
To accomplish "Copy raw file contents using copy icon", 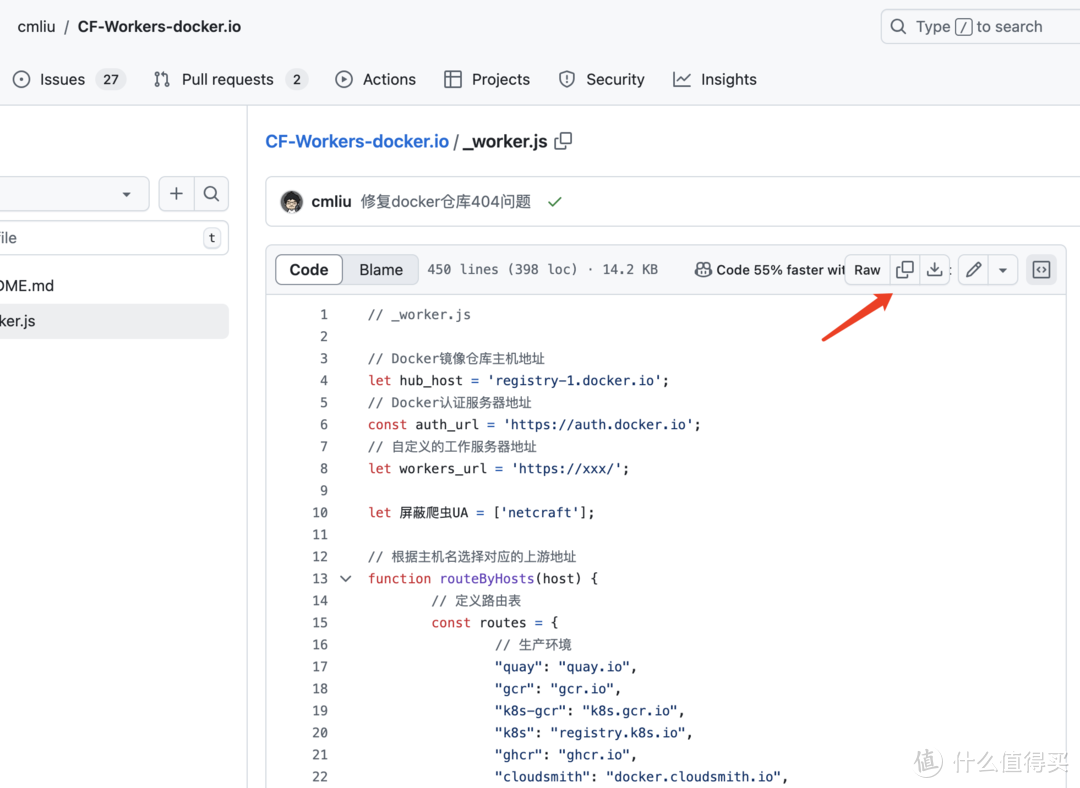I will pos(904,269).
